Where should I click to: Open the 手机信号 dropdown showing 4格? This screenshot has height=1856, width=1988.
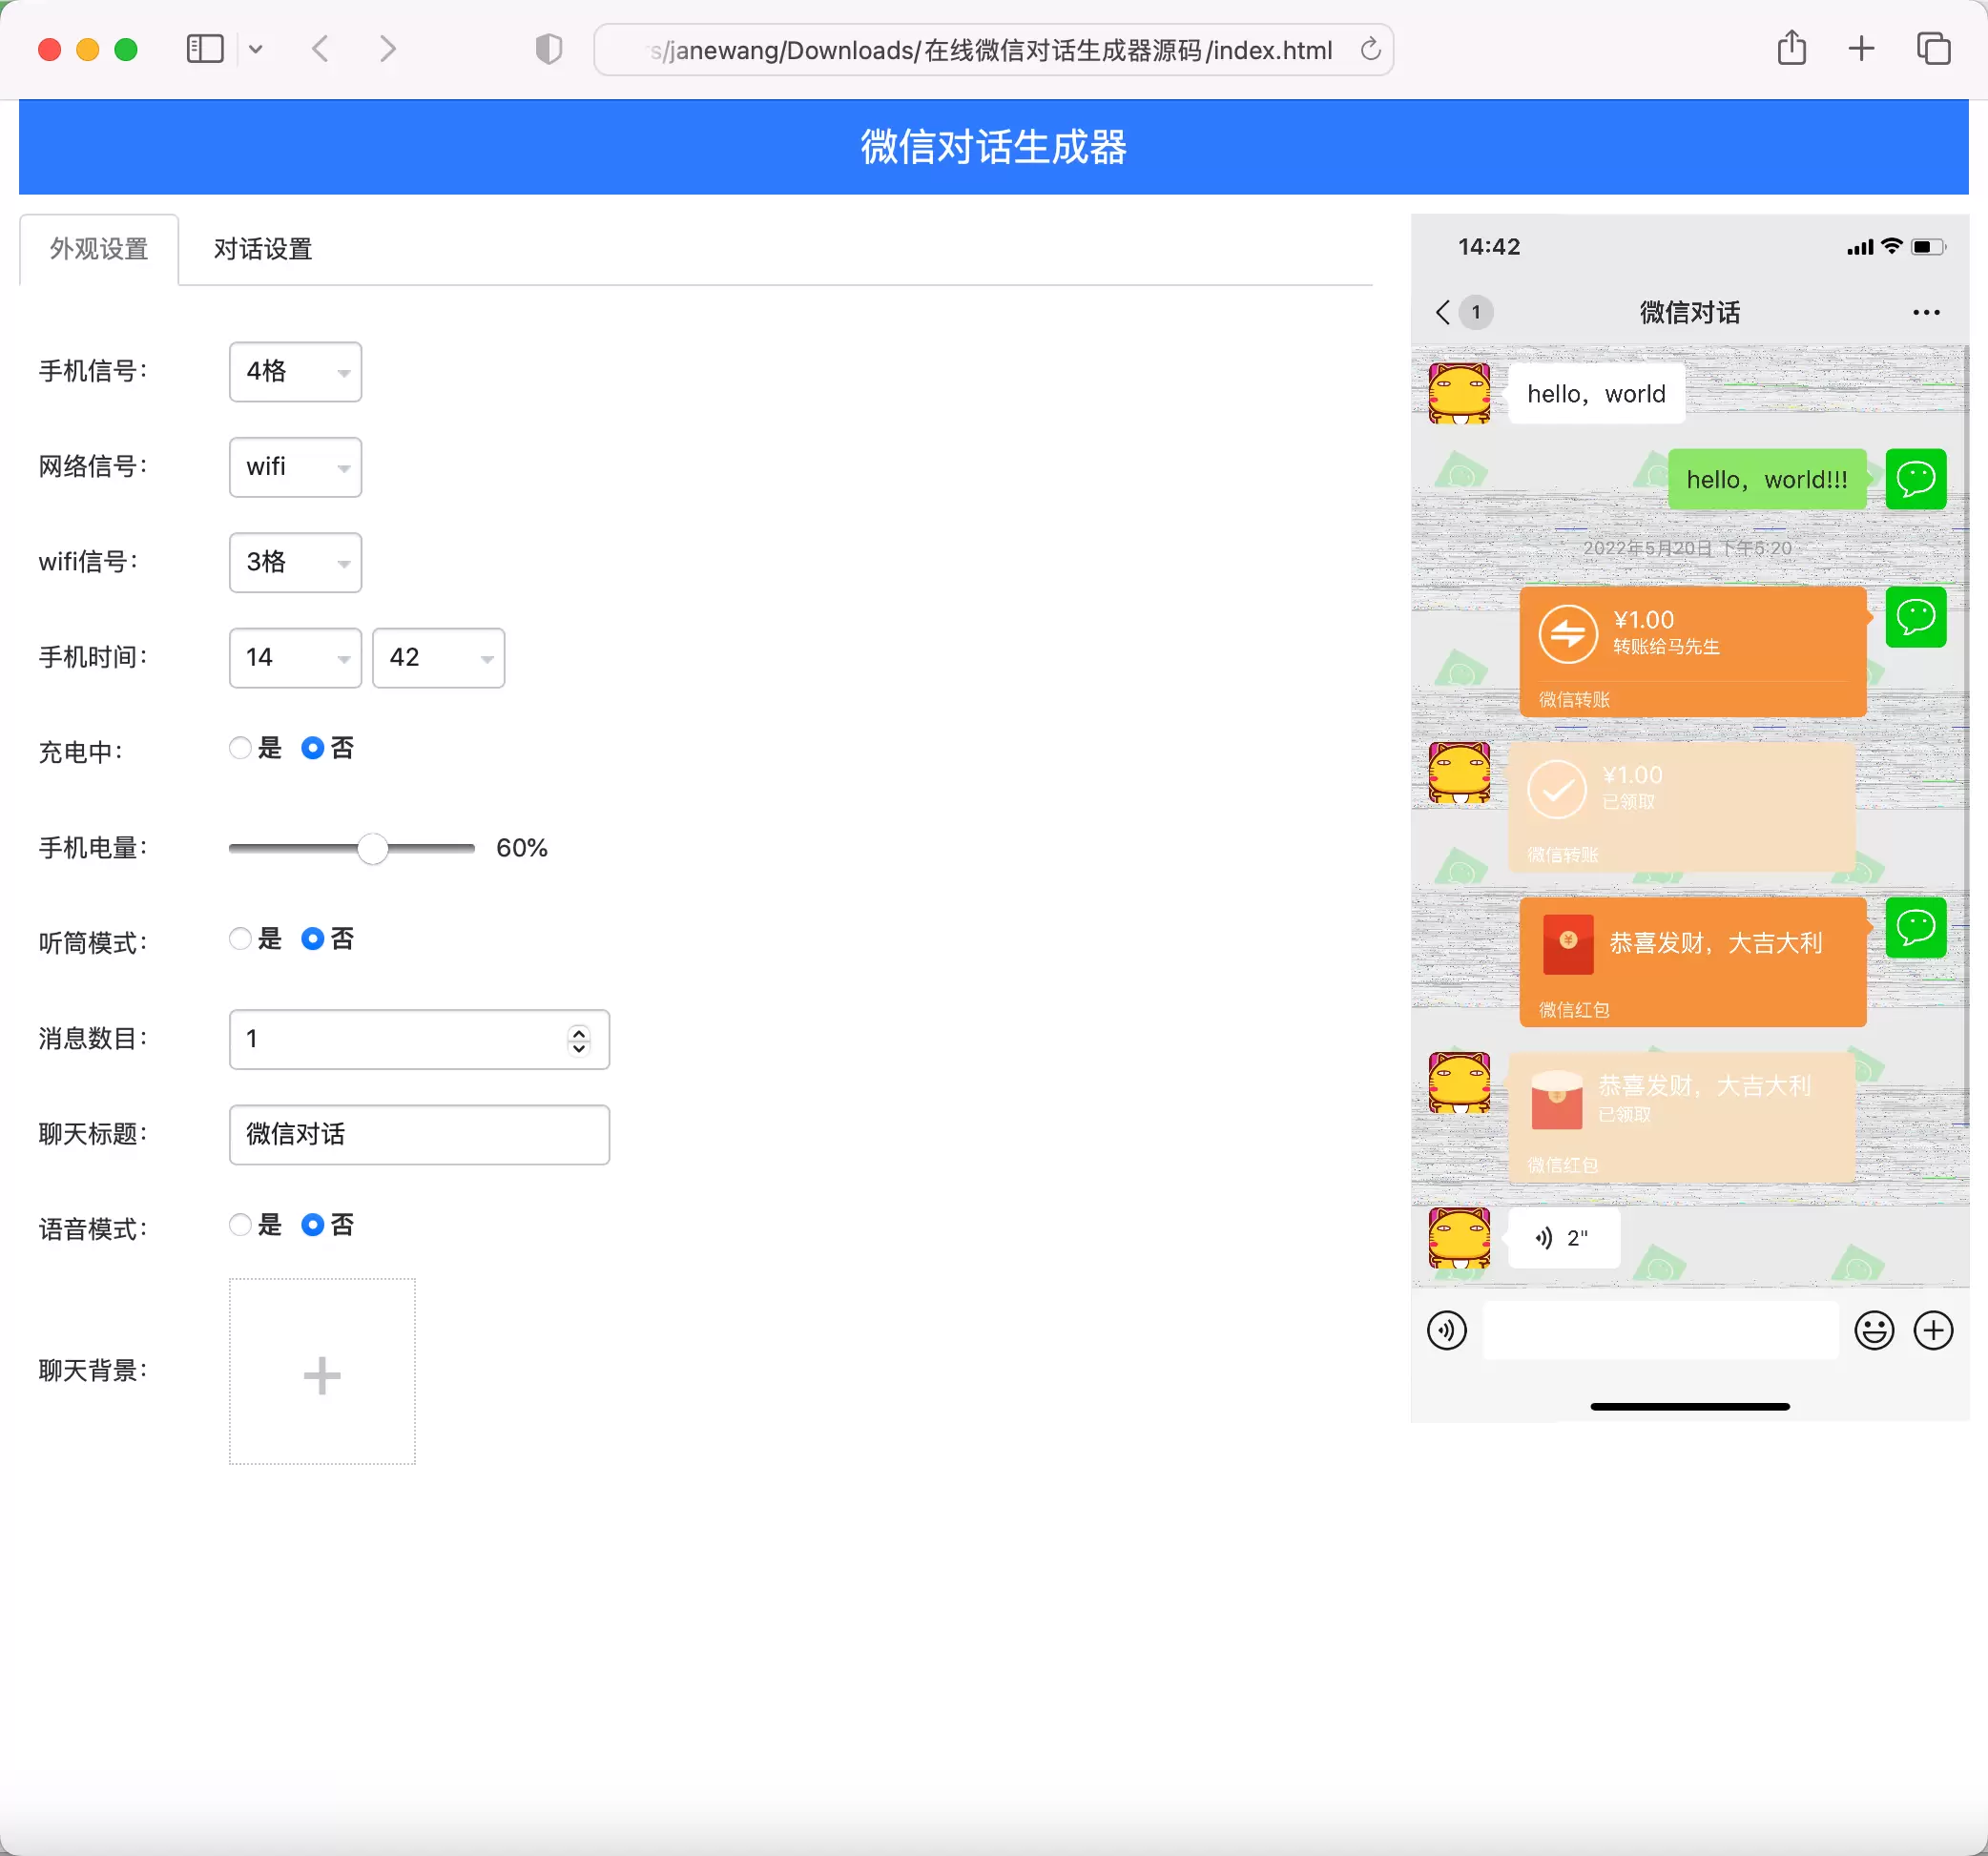click(x=295, y=372)
